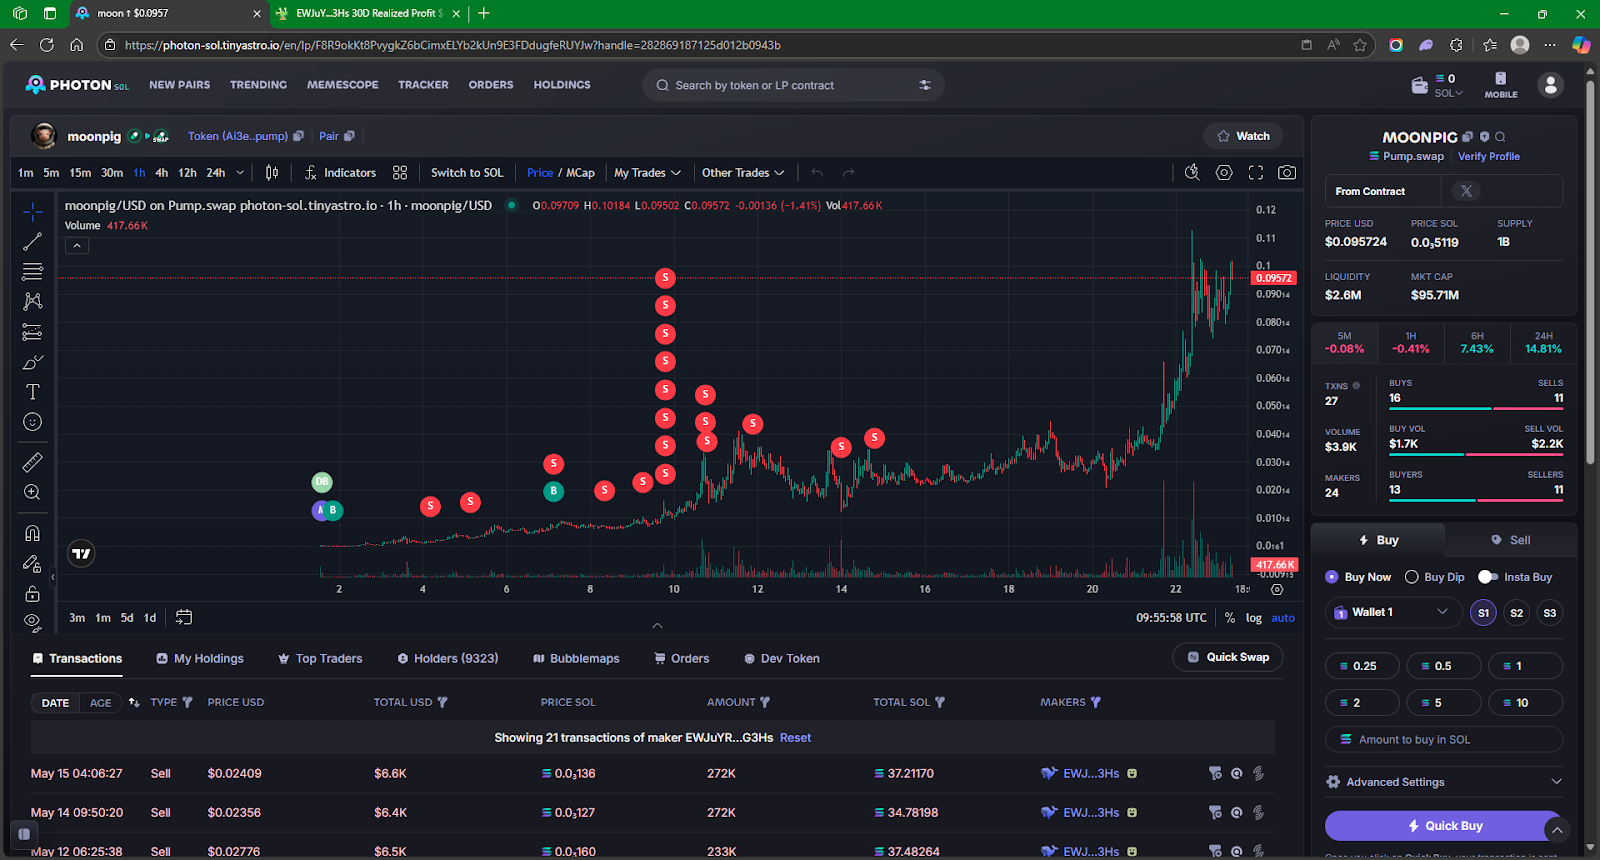The height and width of the screenshot is (860, 1600).
Task: Open the Fibonacci retracement tool
Action: click(x=32, y=271)
